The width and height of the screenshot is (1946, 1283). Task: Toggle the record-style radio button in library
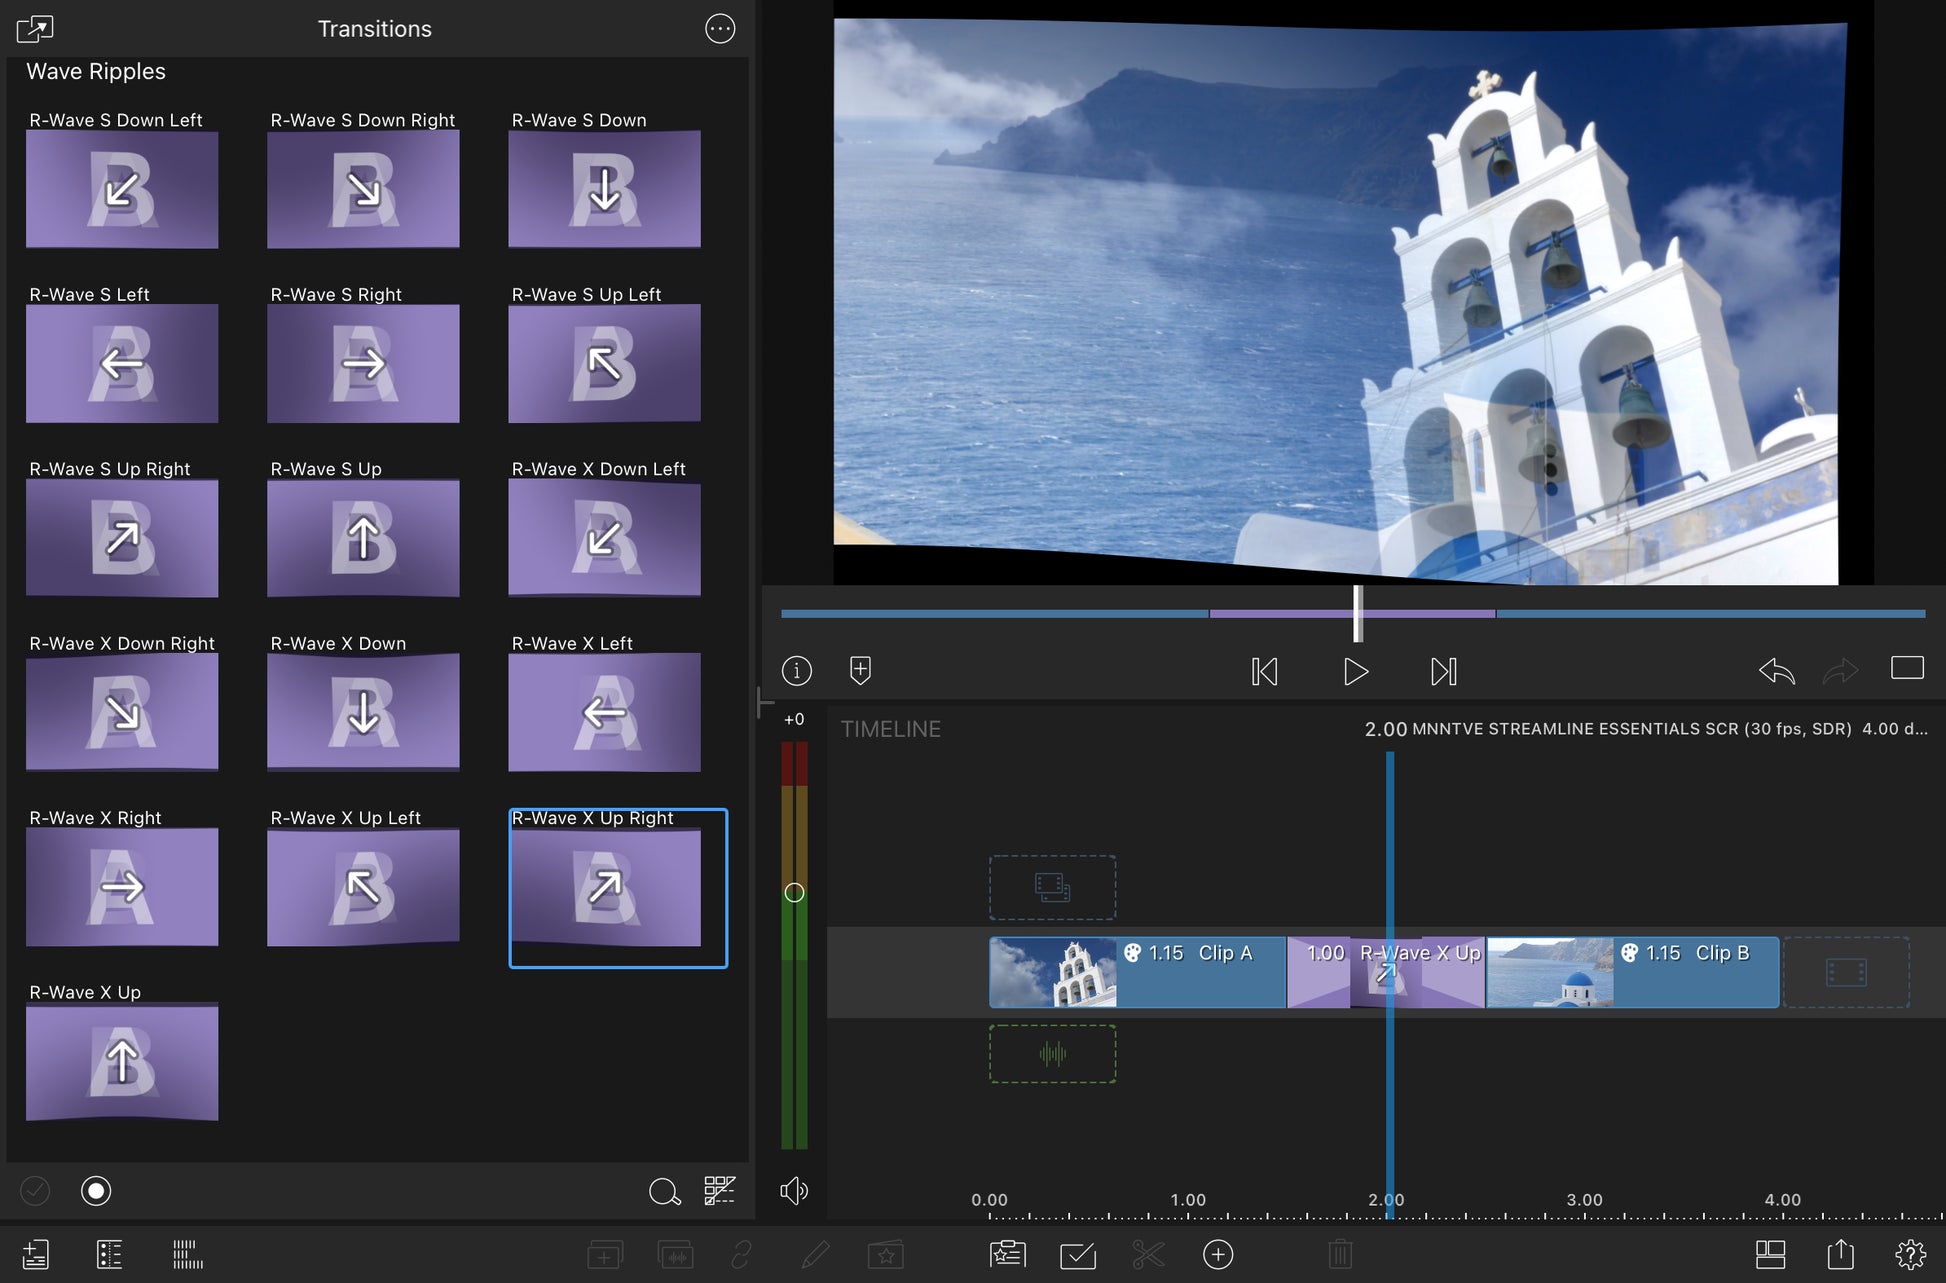(x=96, y=1190)
